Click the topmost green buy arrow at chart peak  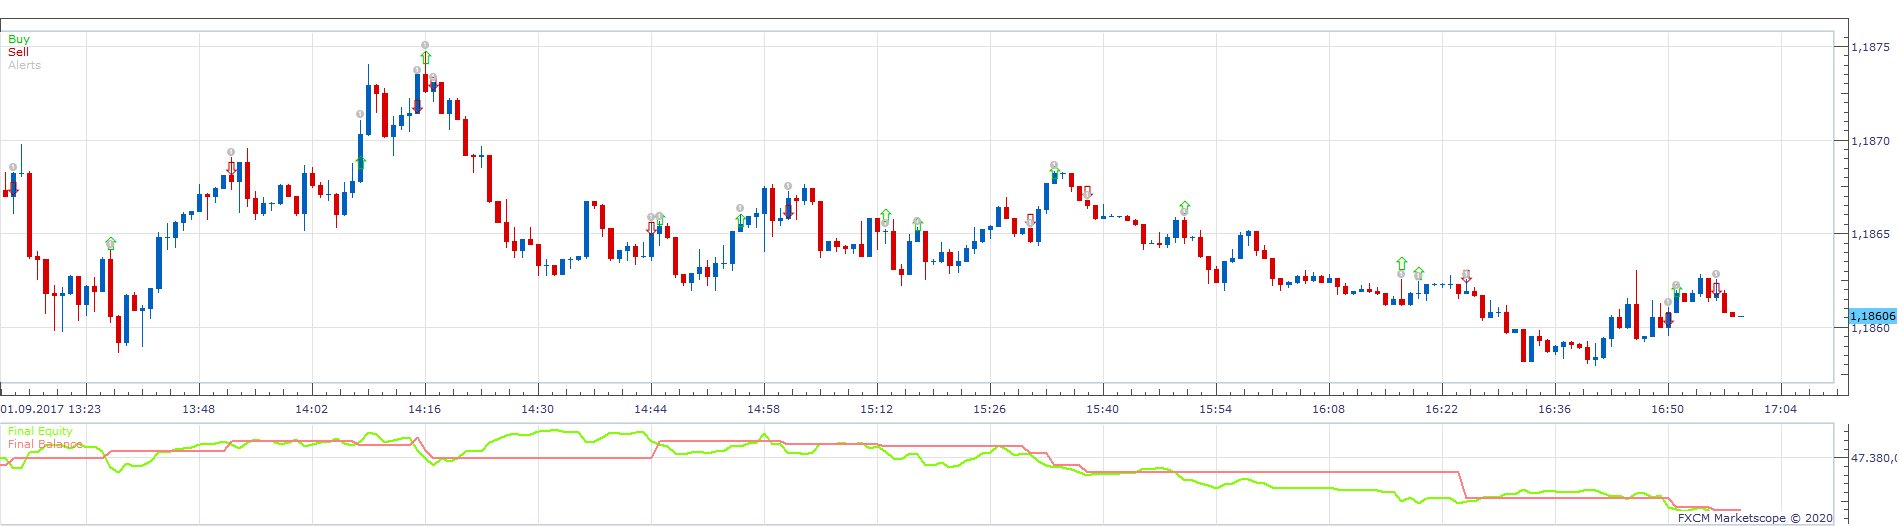click(x=426, y=58)
